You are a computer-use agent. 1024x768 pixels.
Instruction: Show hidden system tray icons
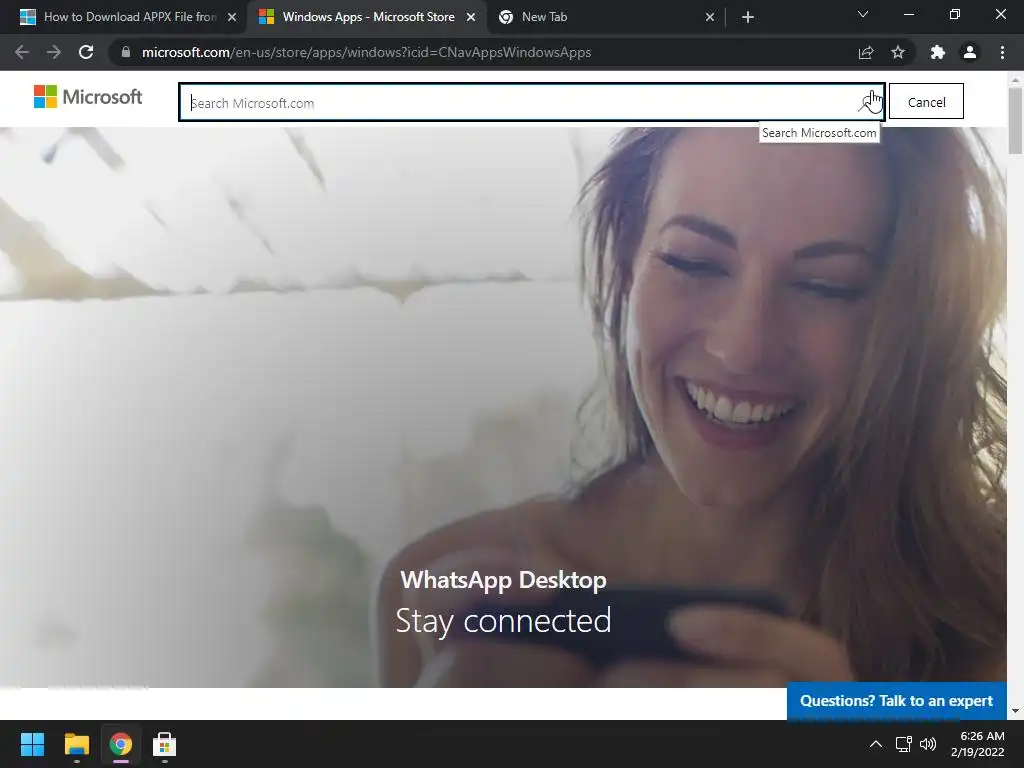click(x=876, y=744)
